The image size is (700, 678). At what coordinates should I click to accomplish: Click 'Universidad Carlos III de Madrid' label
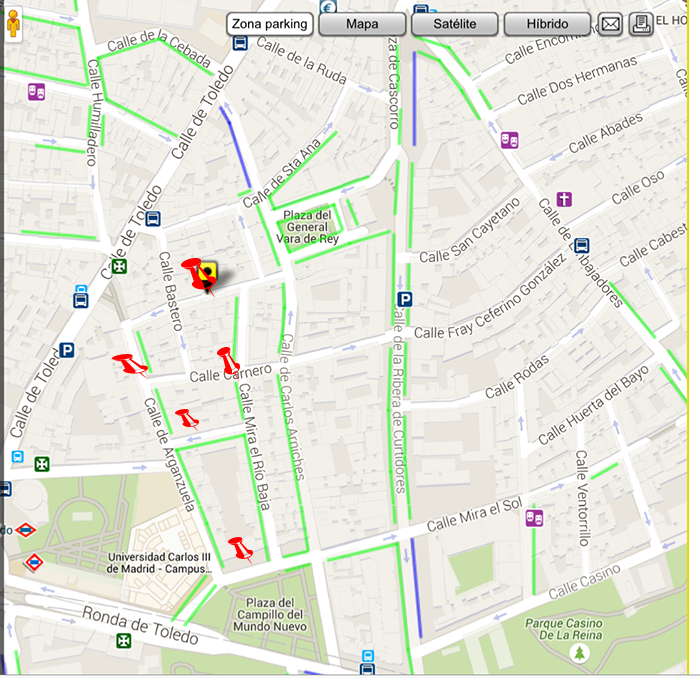[159, 563]
